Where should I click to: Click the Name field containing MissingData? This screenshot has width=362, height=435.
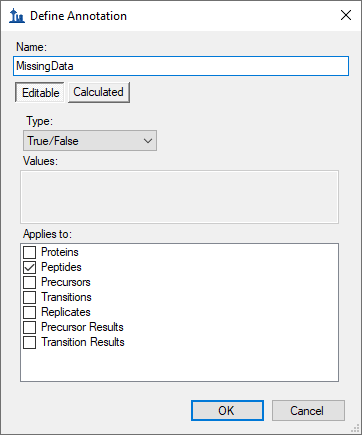click(x=181, y=66)
